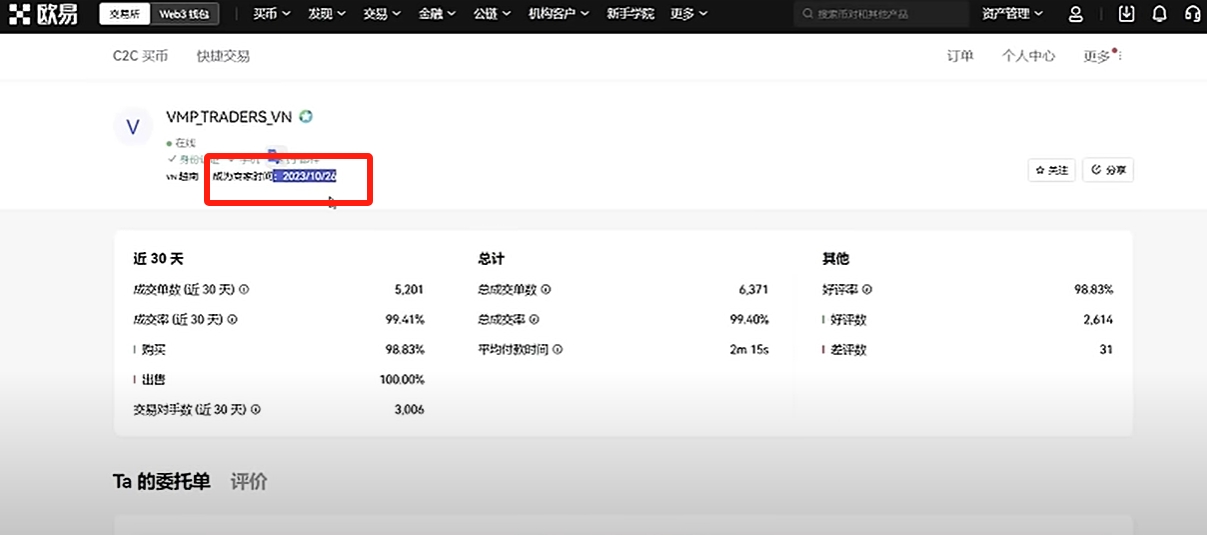Screen dimensions: 1207x535
Task: Click the 好评数 row label
Action: pos(848,319)
